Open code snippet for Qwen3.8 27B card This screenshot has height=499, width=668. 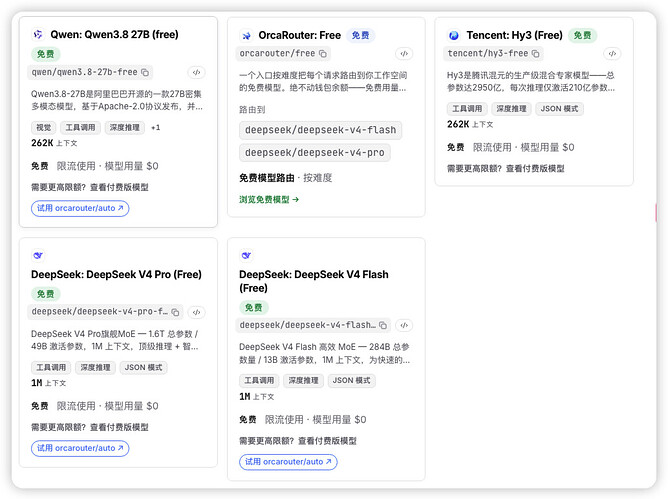pos(196,72)
